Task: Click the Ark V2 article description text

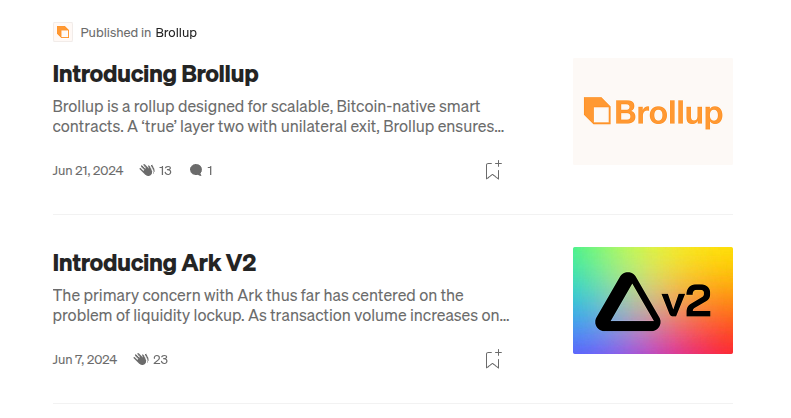Action: (280, 305)
